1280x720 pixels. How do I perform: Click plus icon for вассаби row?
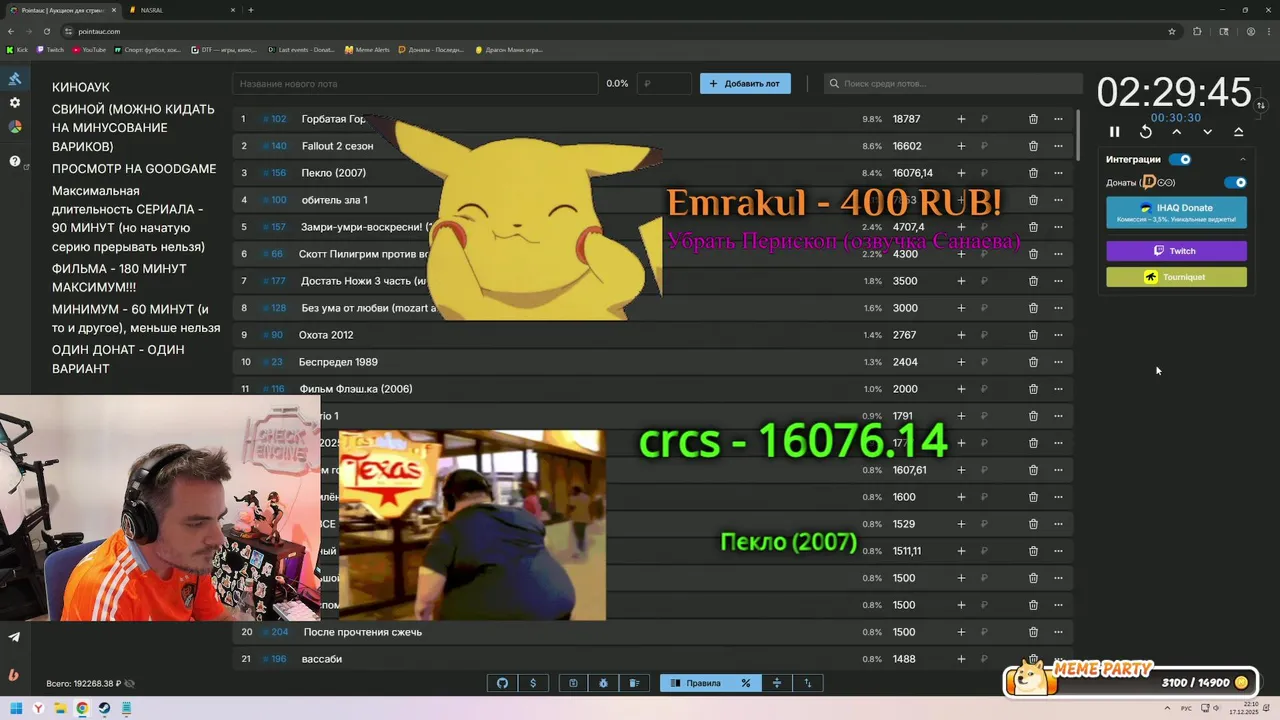tap(961, 659)
